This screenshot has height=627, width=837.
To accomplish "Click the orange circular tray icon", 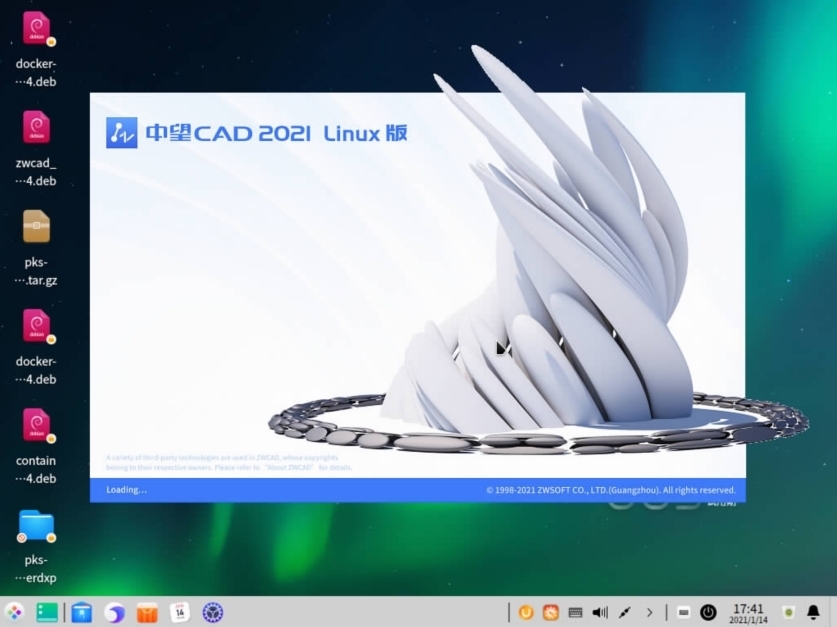I will click(526, 613).
